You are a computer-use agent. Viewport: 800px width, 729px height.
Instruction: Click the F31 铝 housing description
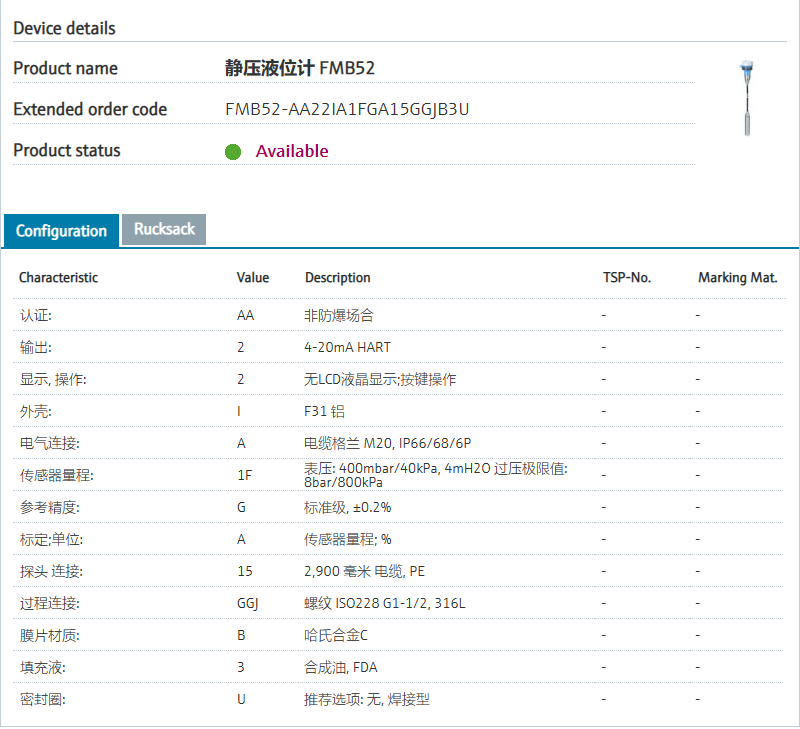pos(325,411)
